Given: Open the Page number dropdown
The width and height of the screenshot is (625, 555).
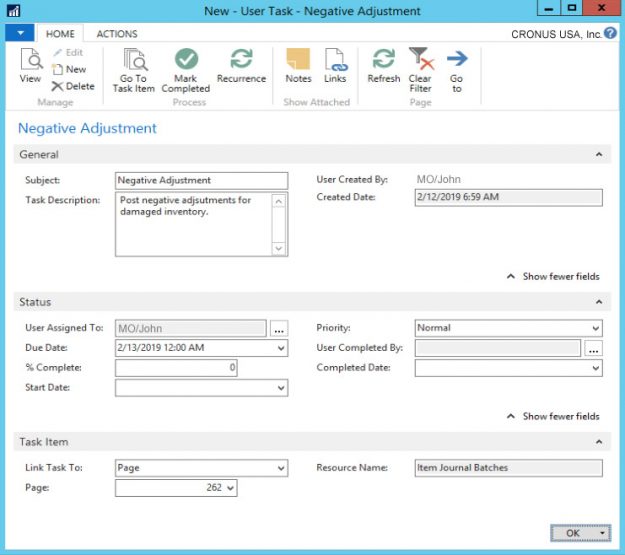Looking at the screenshot, I should tap(230, 488).
